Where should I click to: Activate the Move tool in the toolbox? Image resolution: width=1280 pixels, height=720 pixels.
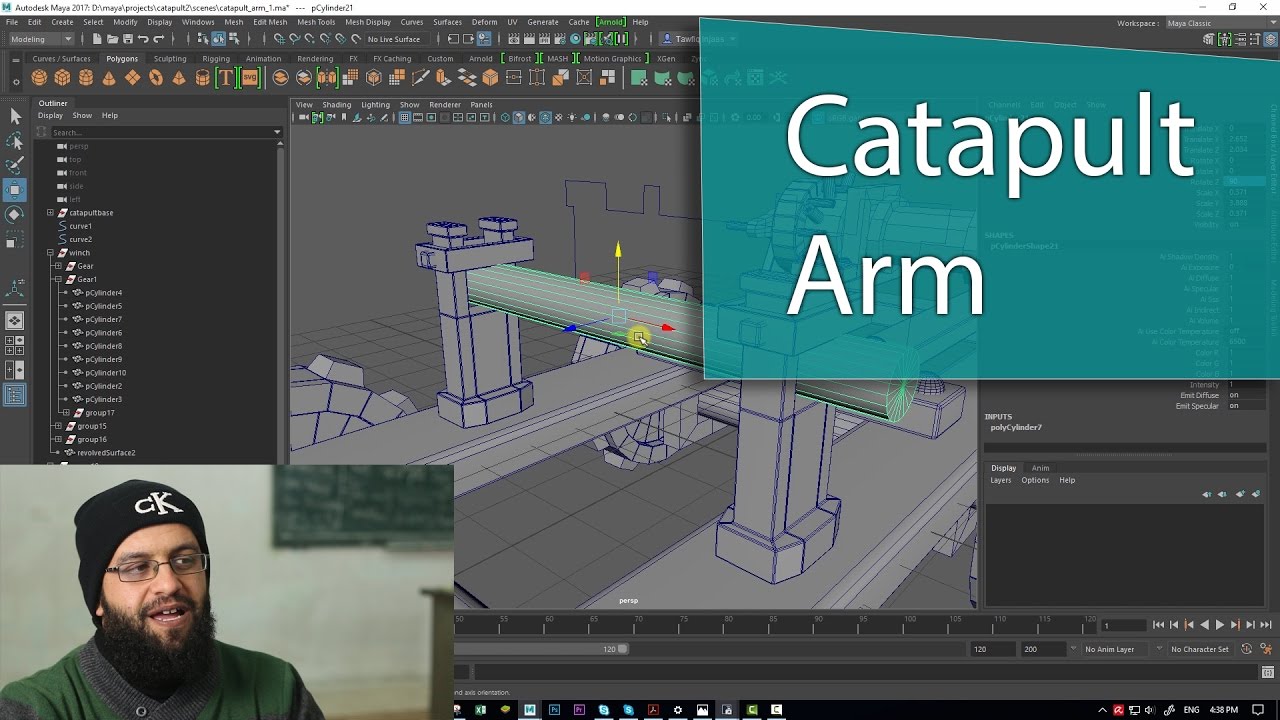(15, 190)
